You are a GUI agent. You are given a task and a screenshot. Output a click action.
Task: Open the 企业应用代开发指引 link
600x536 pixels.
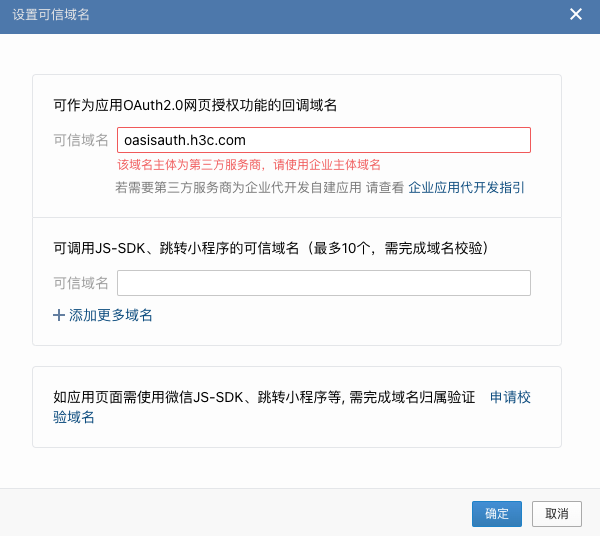pyautogui.click(x=466, y=187)
